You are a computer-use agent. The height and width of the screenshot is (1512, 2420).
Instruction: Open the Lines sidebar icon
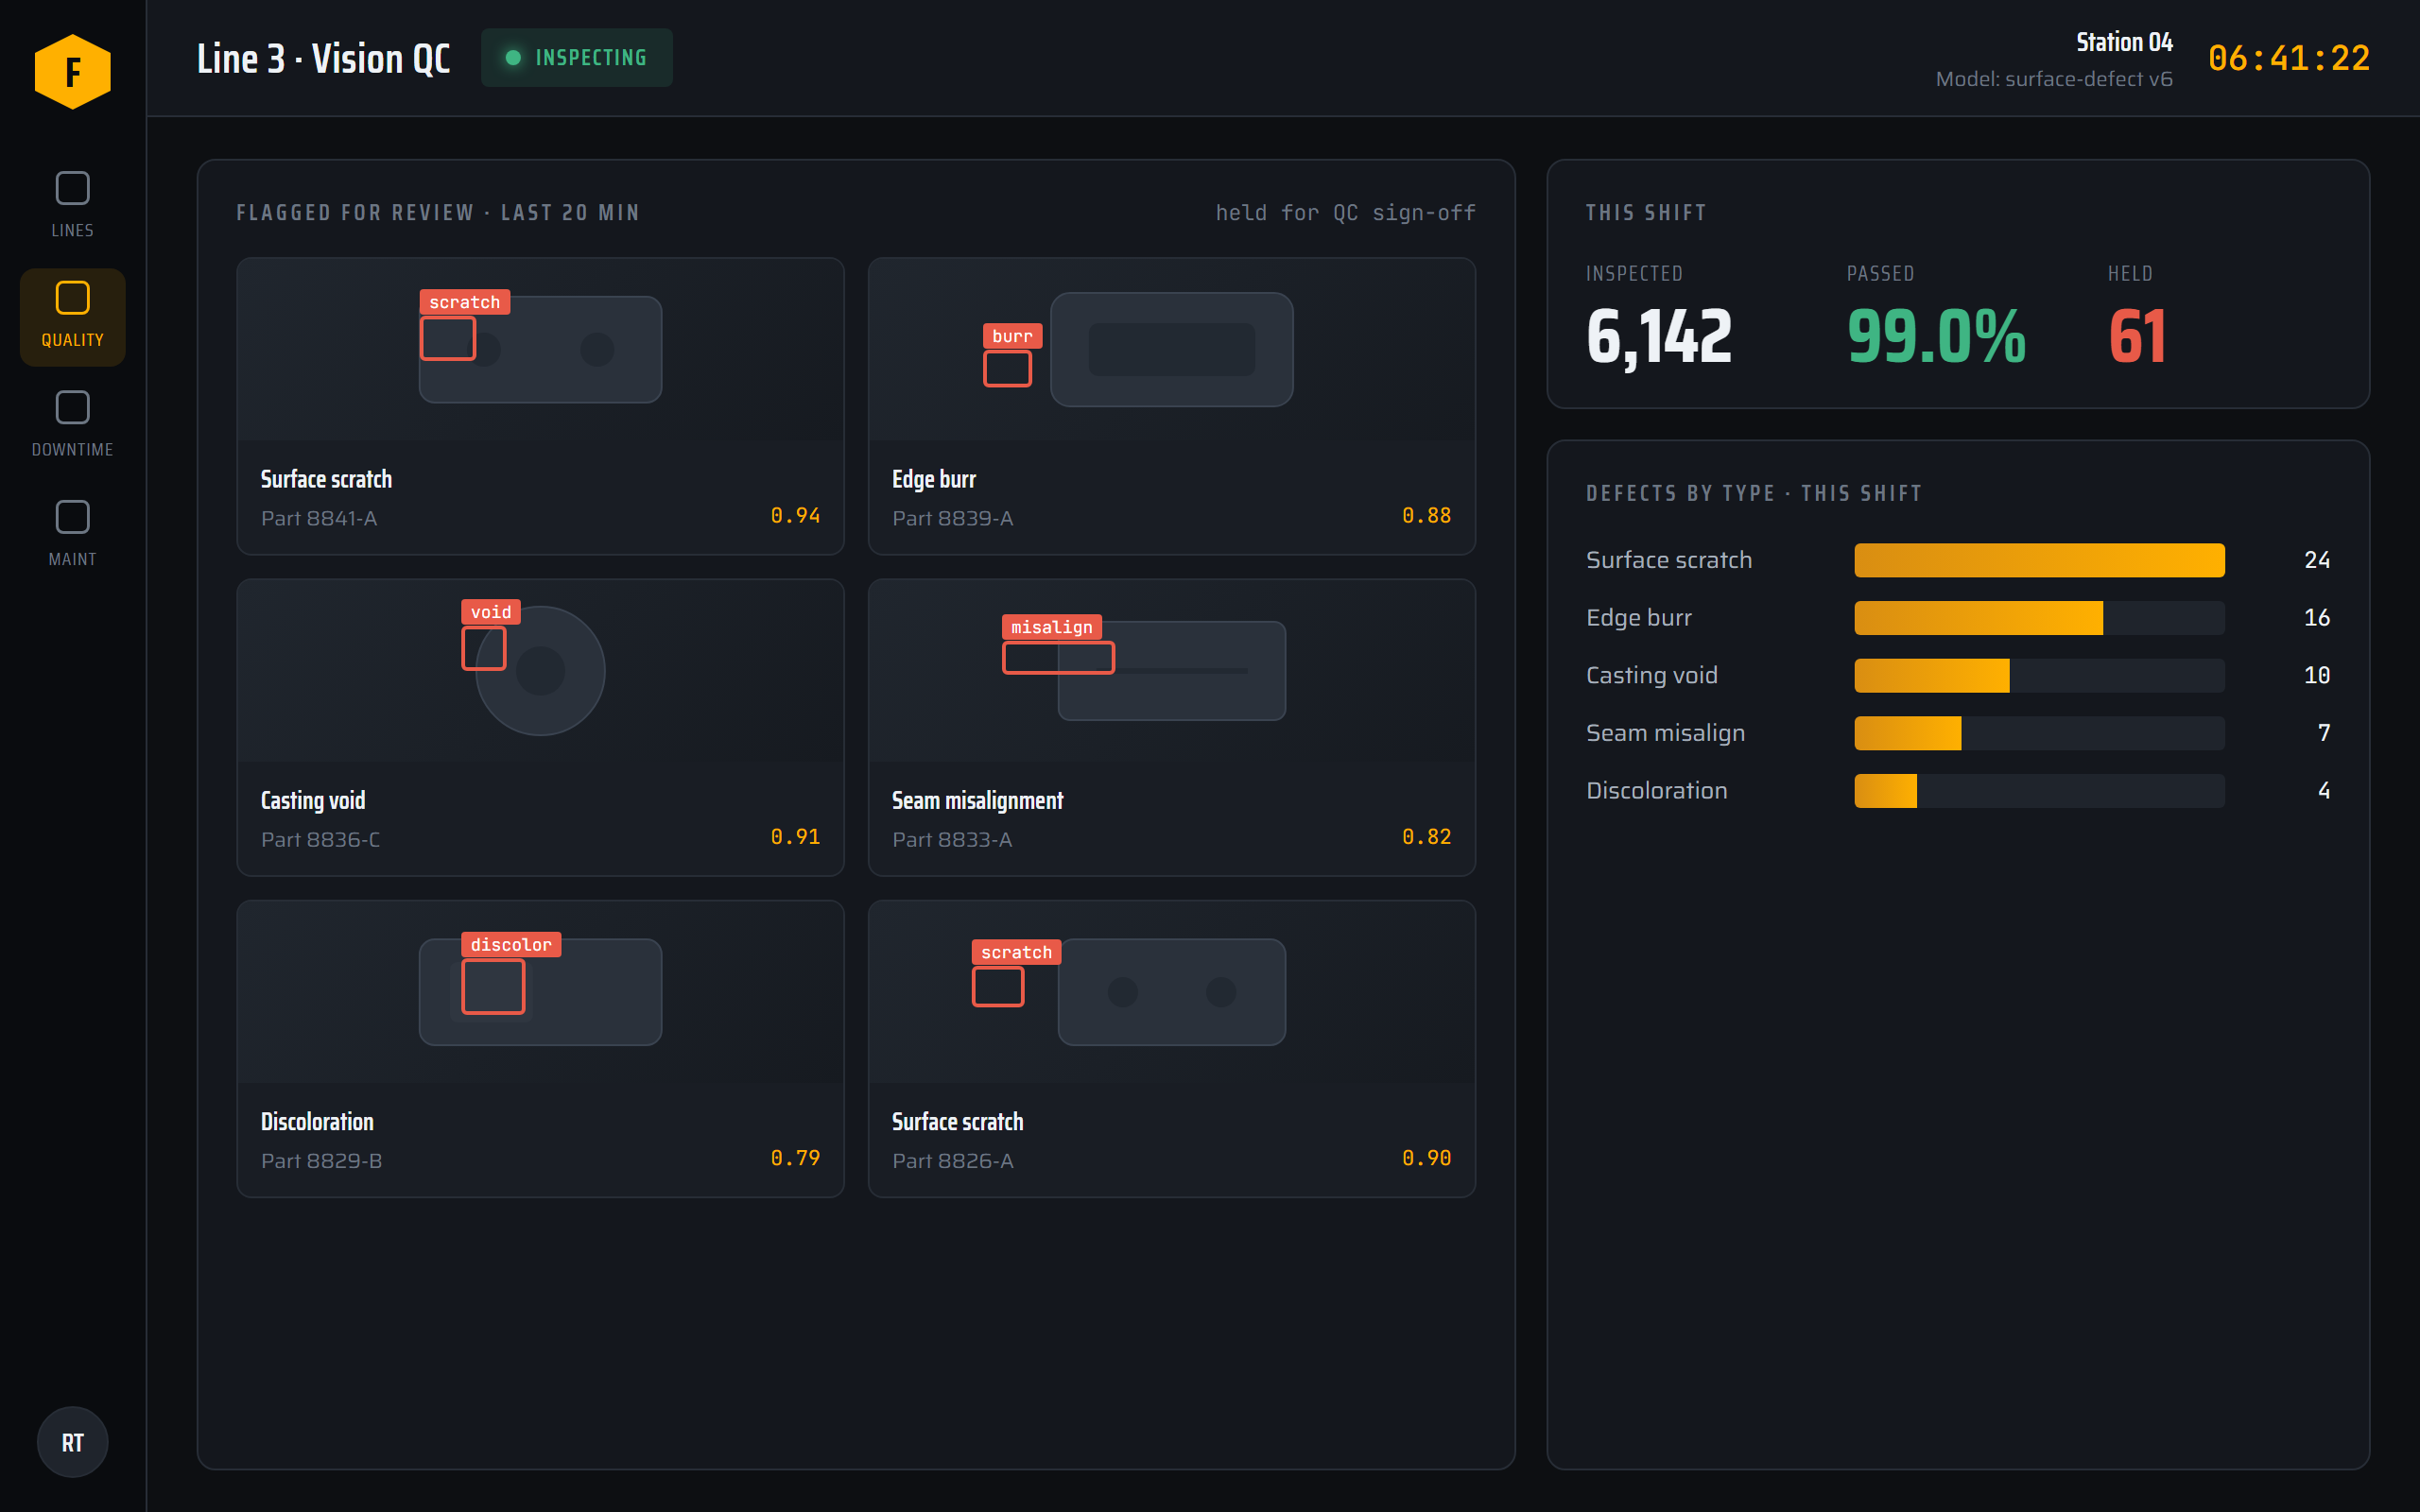72,204
